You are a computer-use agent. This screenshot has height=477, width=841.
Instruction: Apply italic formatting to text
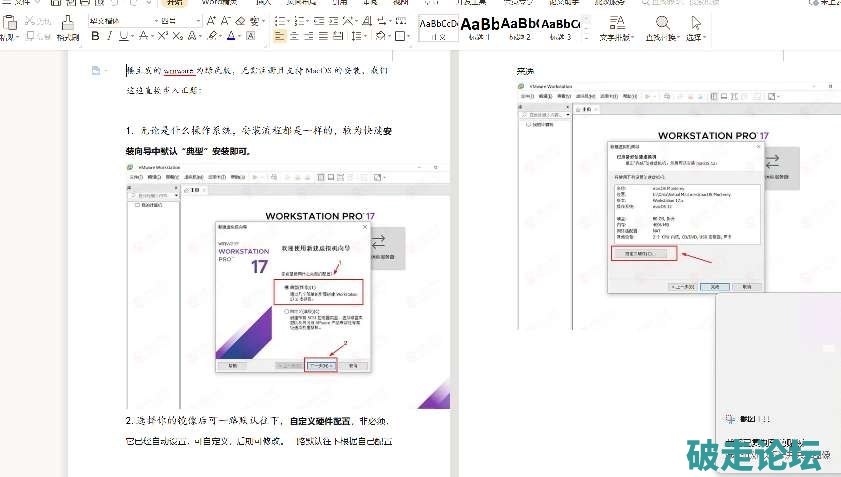109,36
